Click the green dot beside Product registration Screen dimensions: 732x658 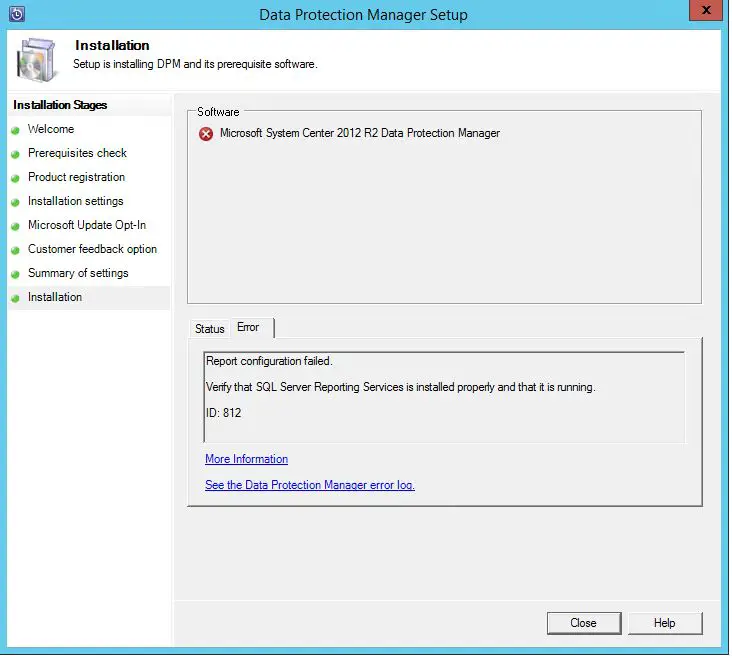pos(15,178)
